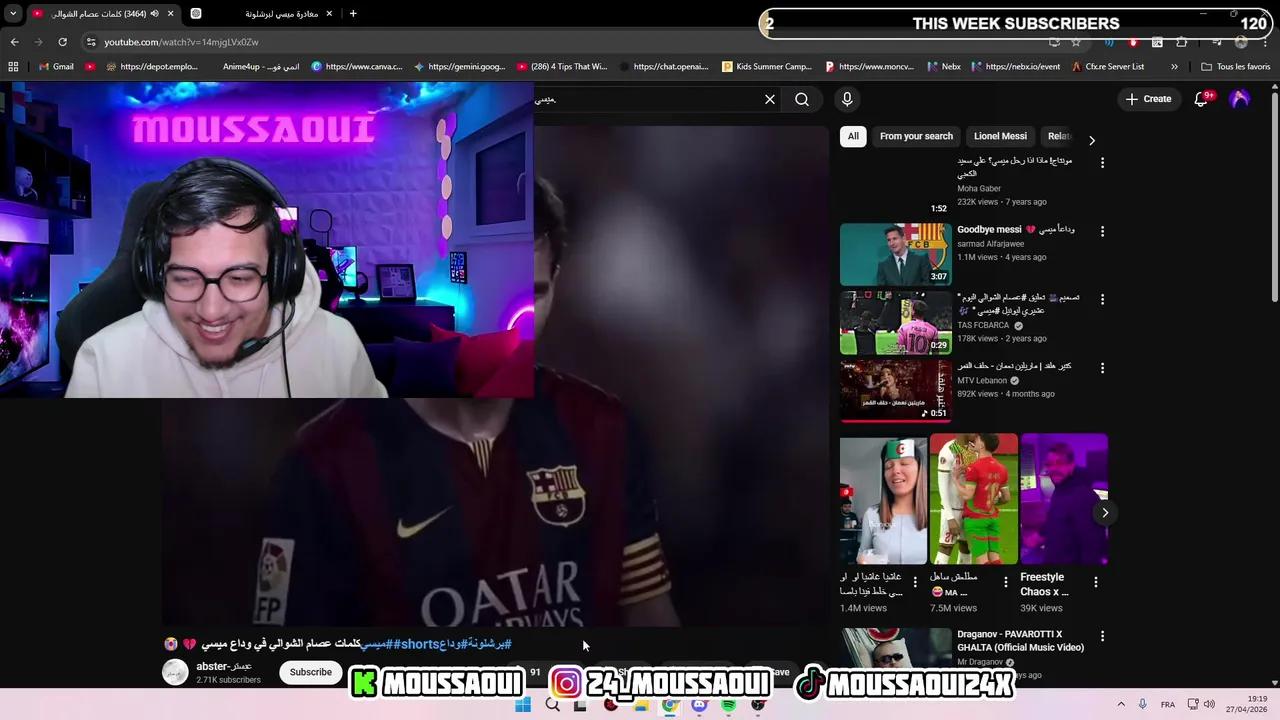1280x720 pixels.
Task: Click the YouTube search magnifier icon
Action: tap(802, 99)
